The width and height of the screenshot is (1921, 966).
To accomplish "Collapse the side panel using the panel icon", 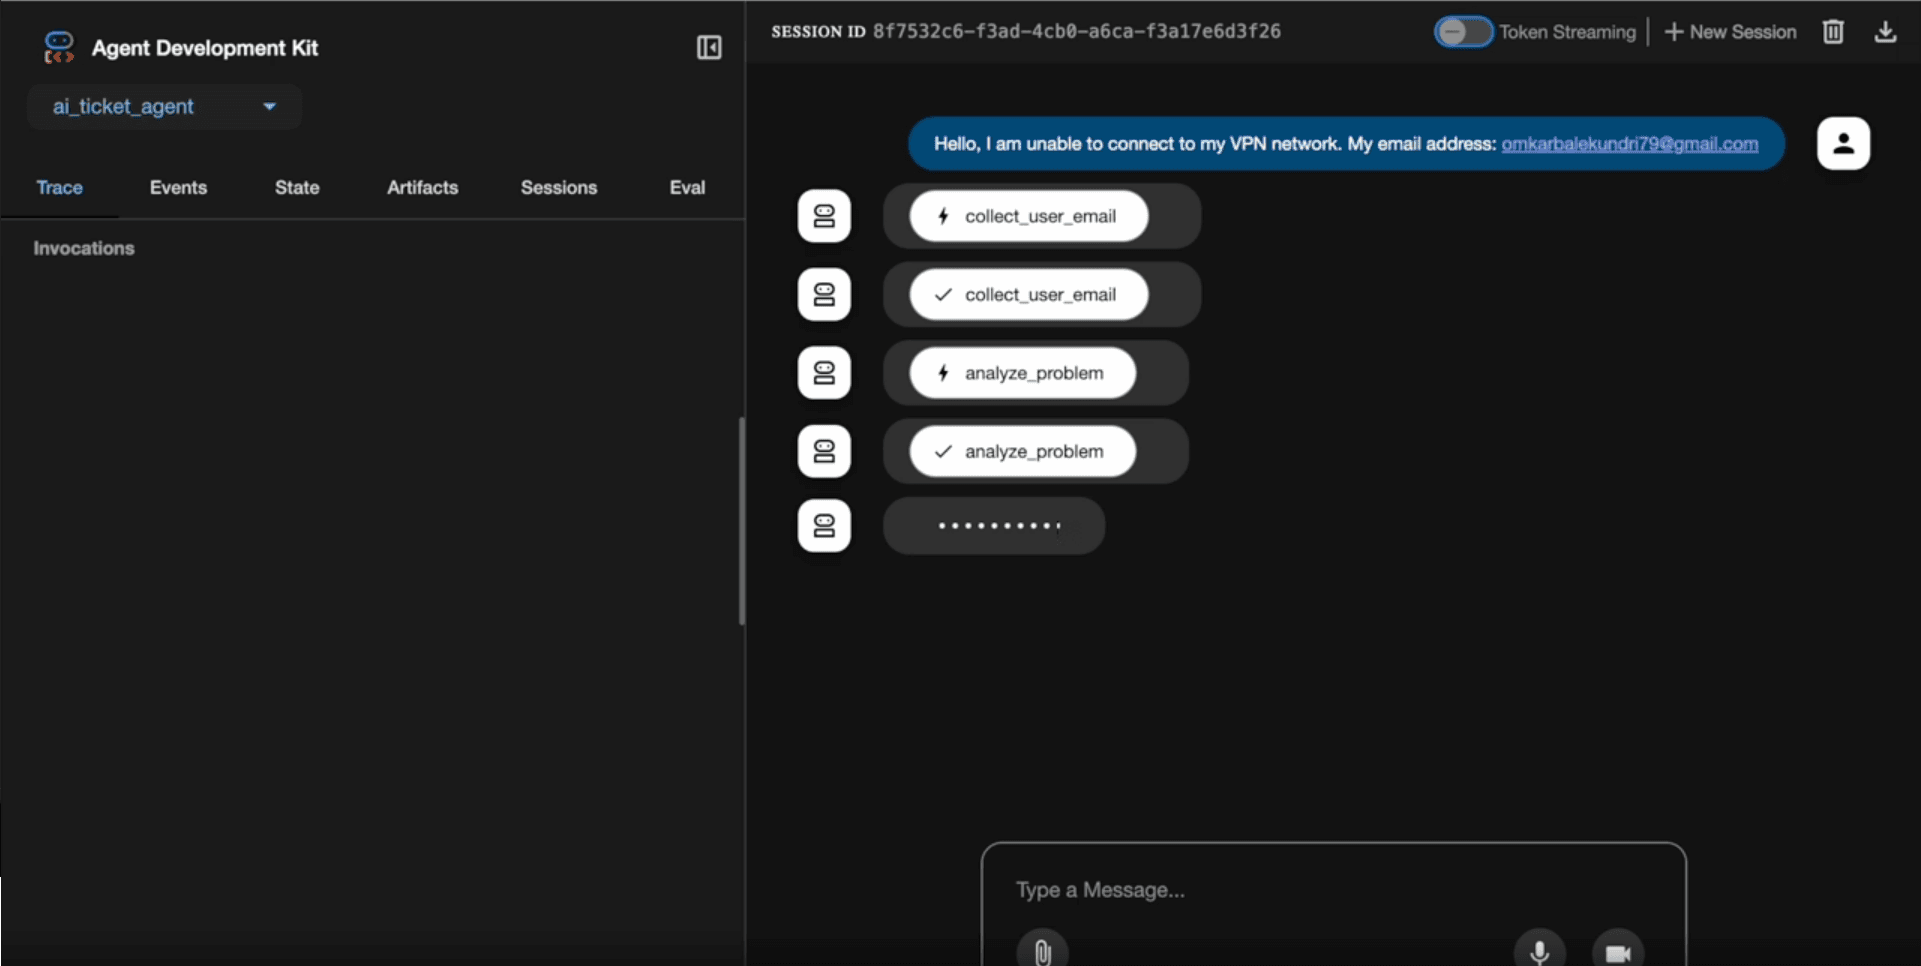I will (709, 48).
